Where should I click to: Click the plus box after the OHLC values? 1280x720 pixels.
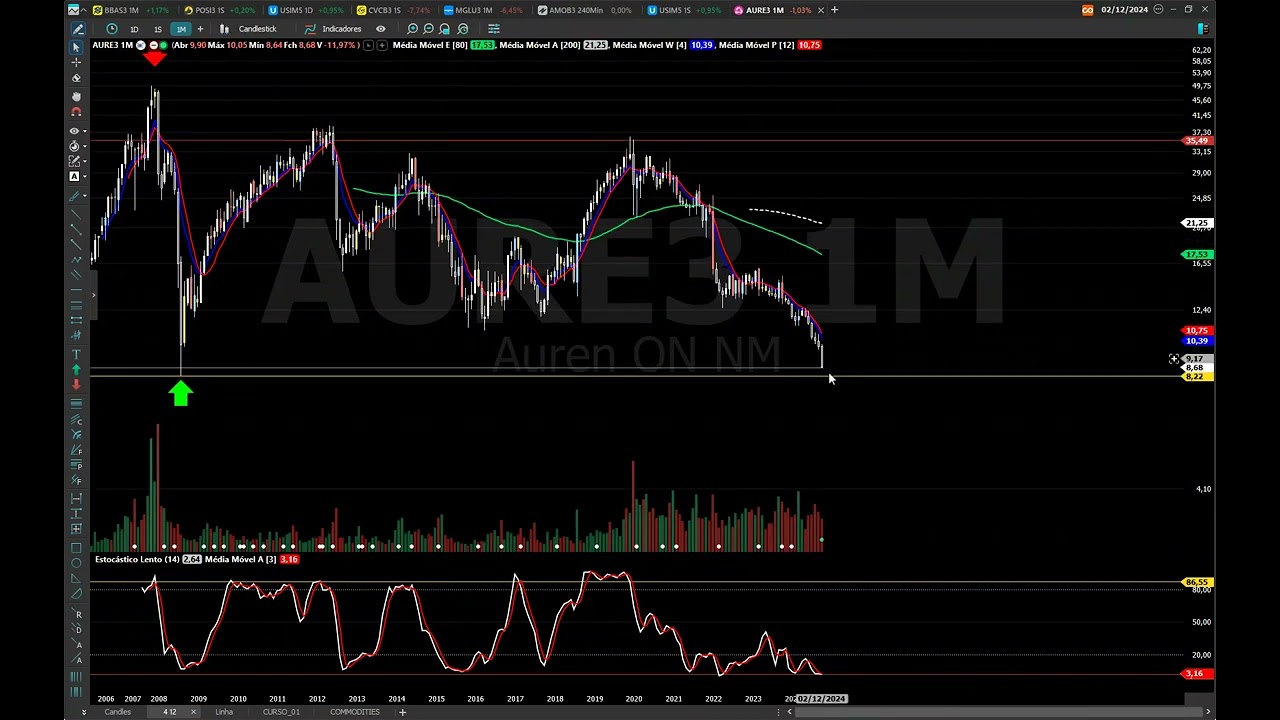point(382,45)
